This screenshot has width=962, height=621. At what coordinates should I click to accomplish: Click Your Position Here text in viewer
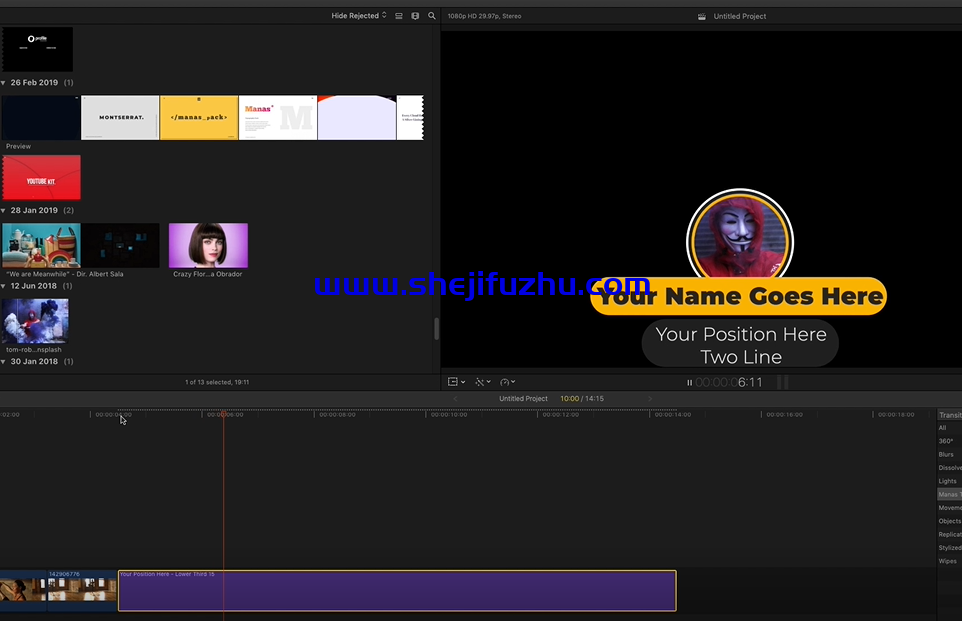[741, 334]
